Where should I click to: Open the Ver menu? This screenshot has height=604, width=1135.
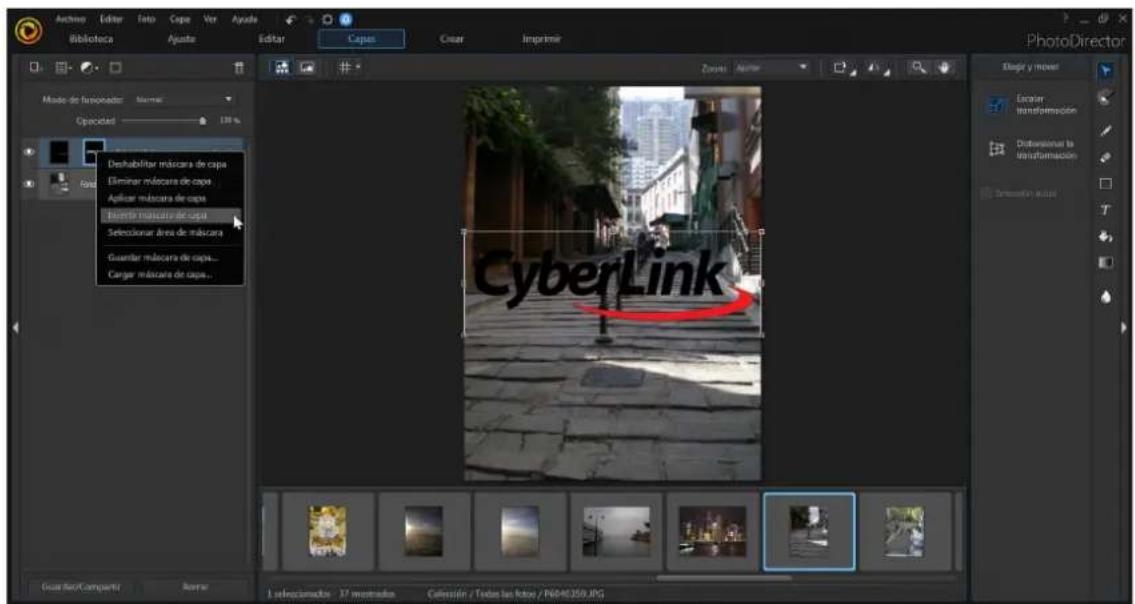[x=210, y=19]
